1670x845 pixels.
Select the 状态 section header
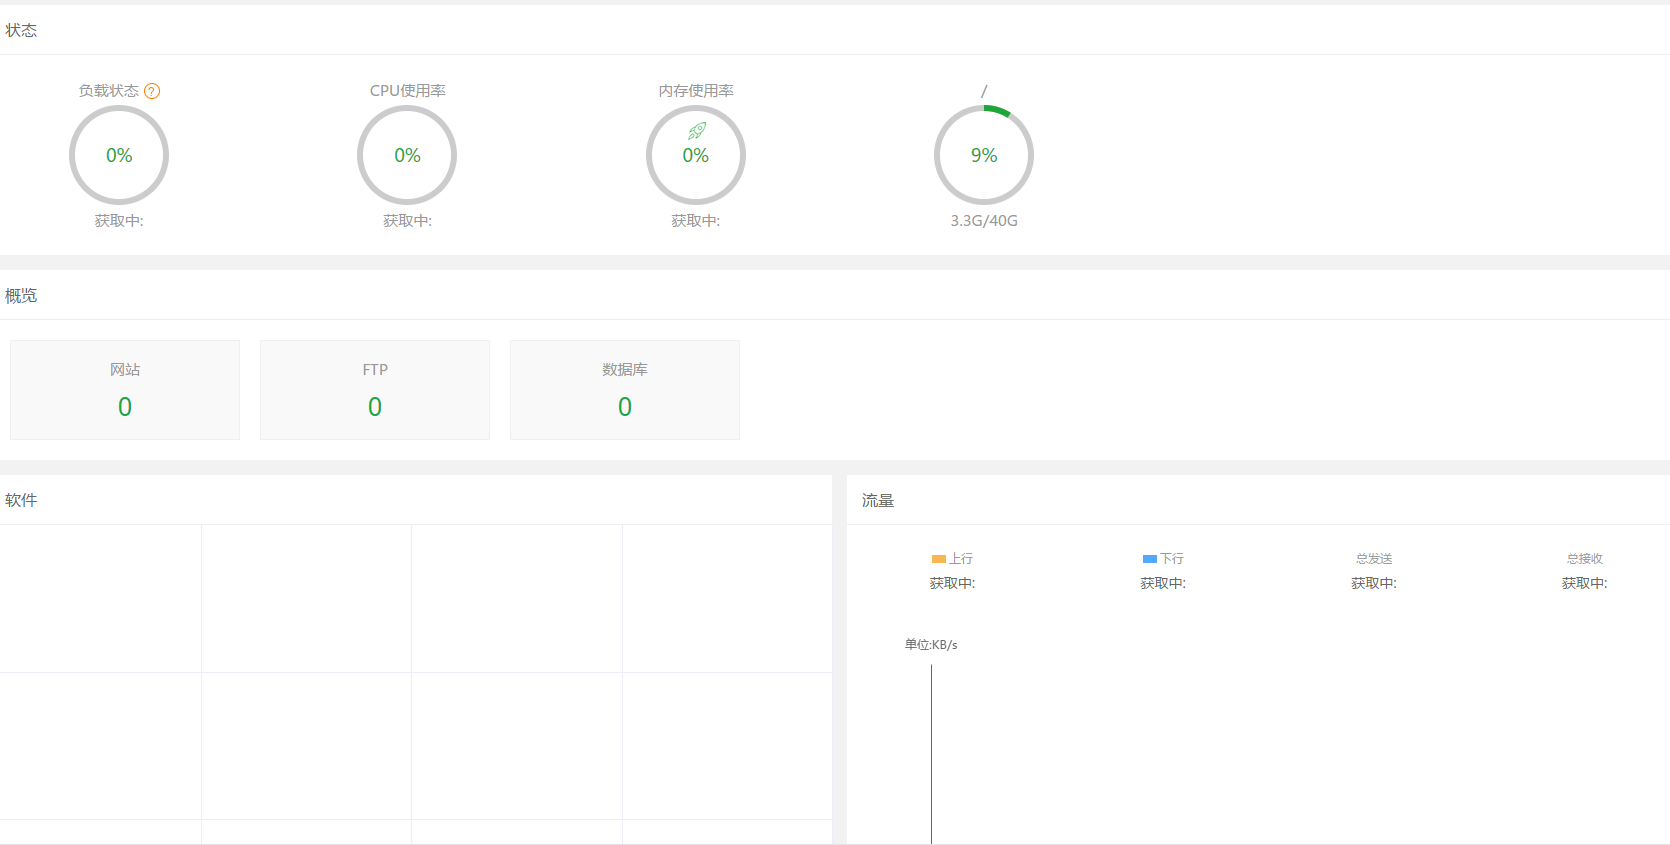pos(21,31)
